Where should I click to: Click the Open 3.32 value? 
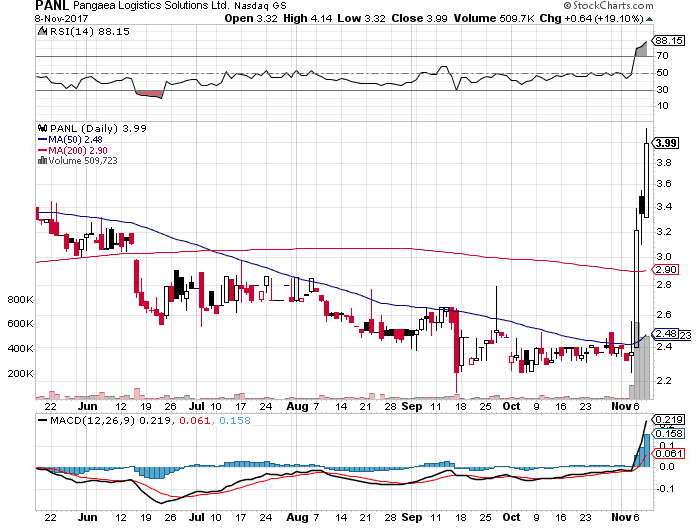coord(251,18)
